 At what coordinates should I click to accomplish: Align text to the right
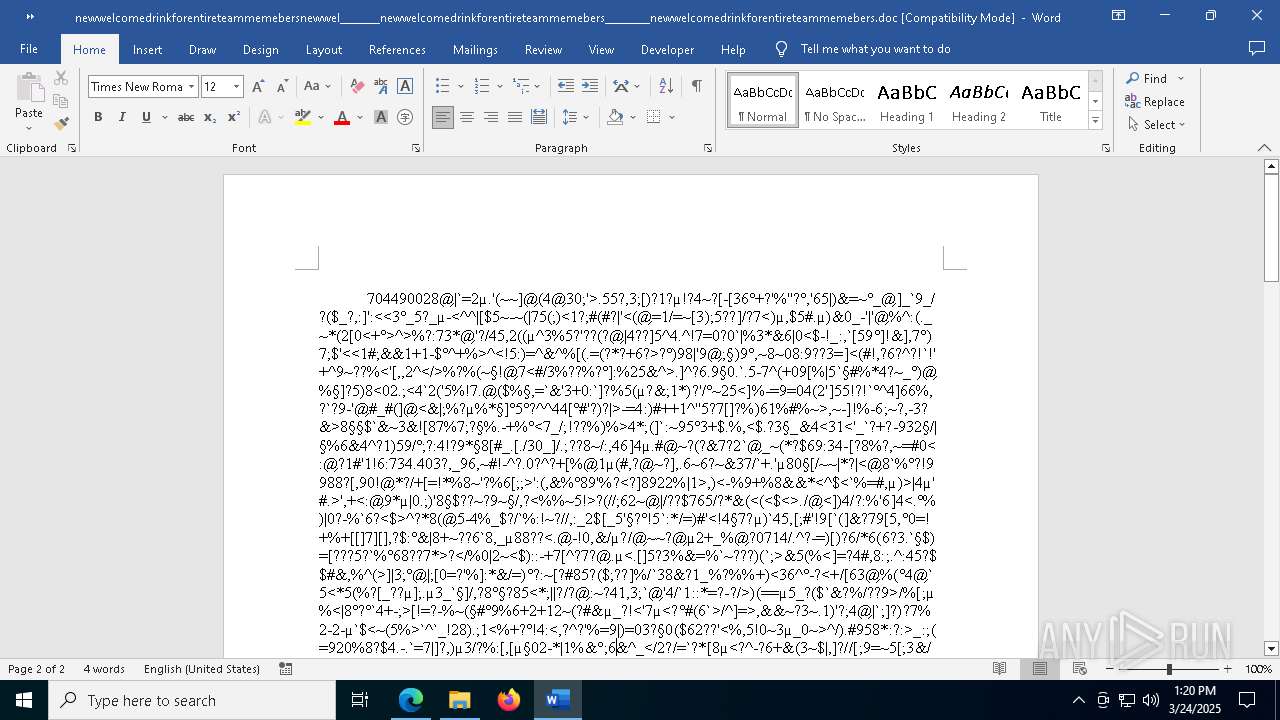pos(491,117)
